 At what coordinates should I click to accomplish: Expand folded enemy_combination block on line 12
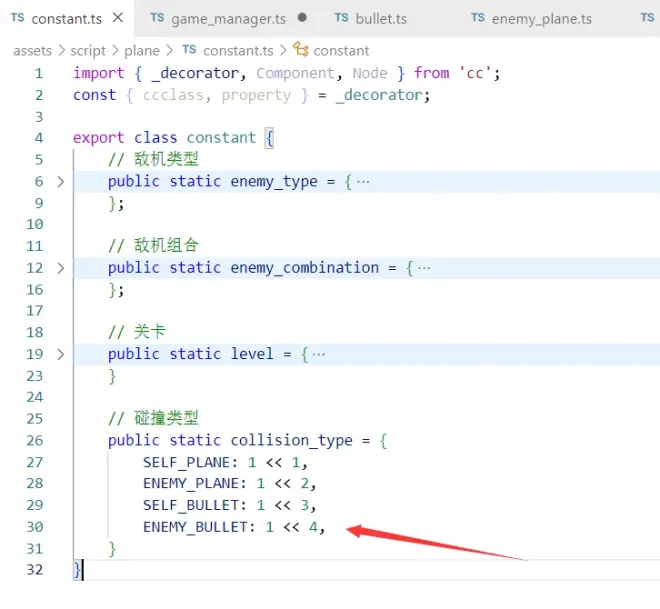pos(61,268)
